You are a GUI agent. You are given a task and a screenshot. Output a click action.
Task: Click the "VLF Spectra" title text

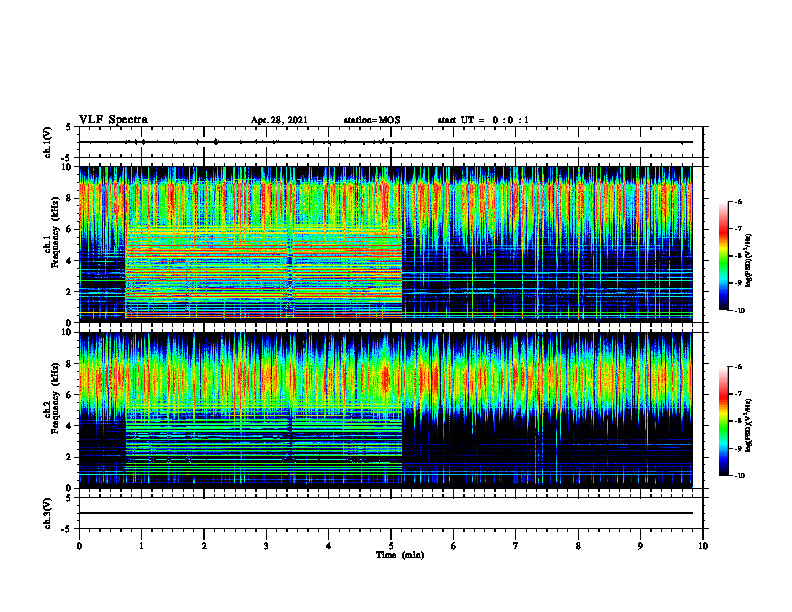[x=113, y=120]
